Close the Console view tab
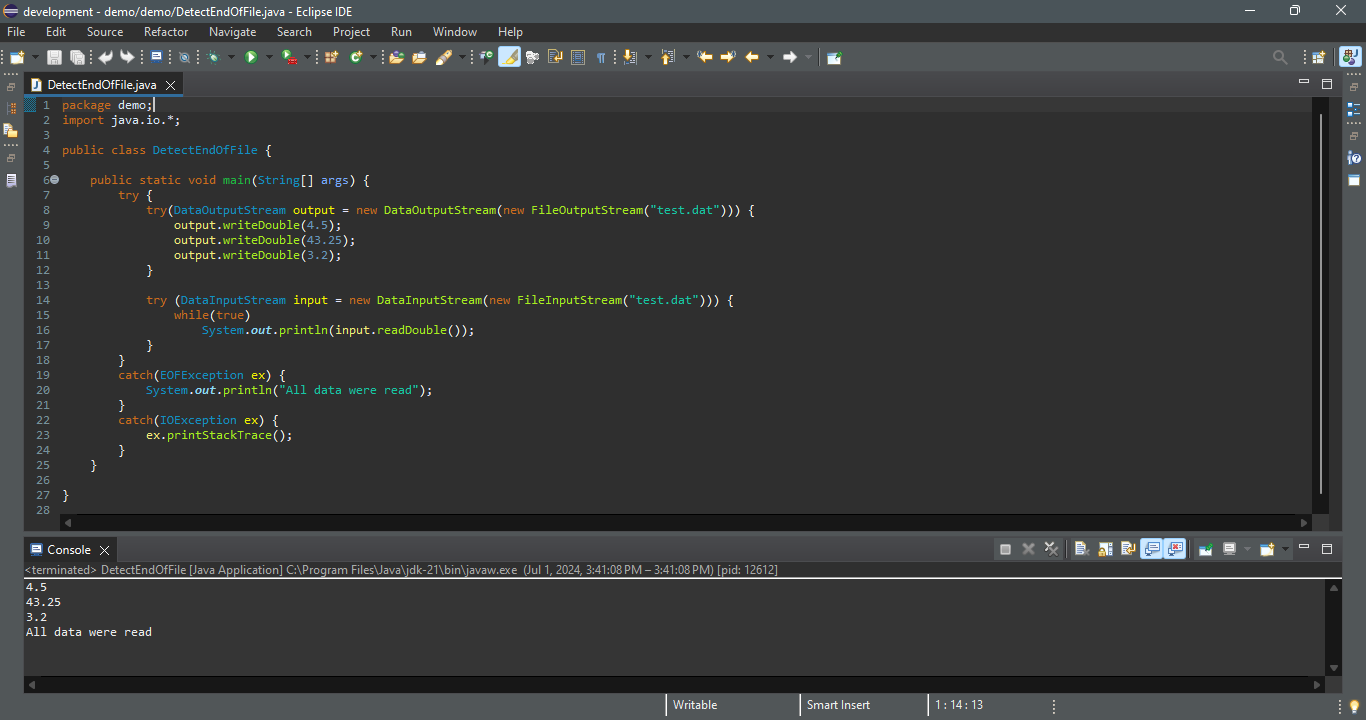Image resolution: width=1366 pixels, height=720 pixels. pyautogui.click(x=104, y=550)
